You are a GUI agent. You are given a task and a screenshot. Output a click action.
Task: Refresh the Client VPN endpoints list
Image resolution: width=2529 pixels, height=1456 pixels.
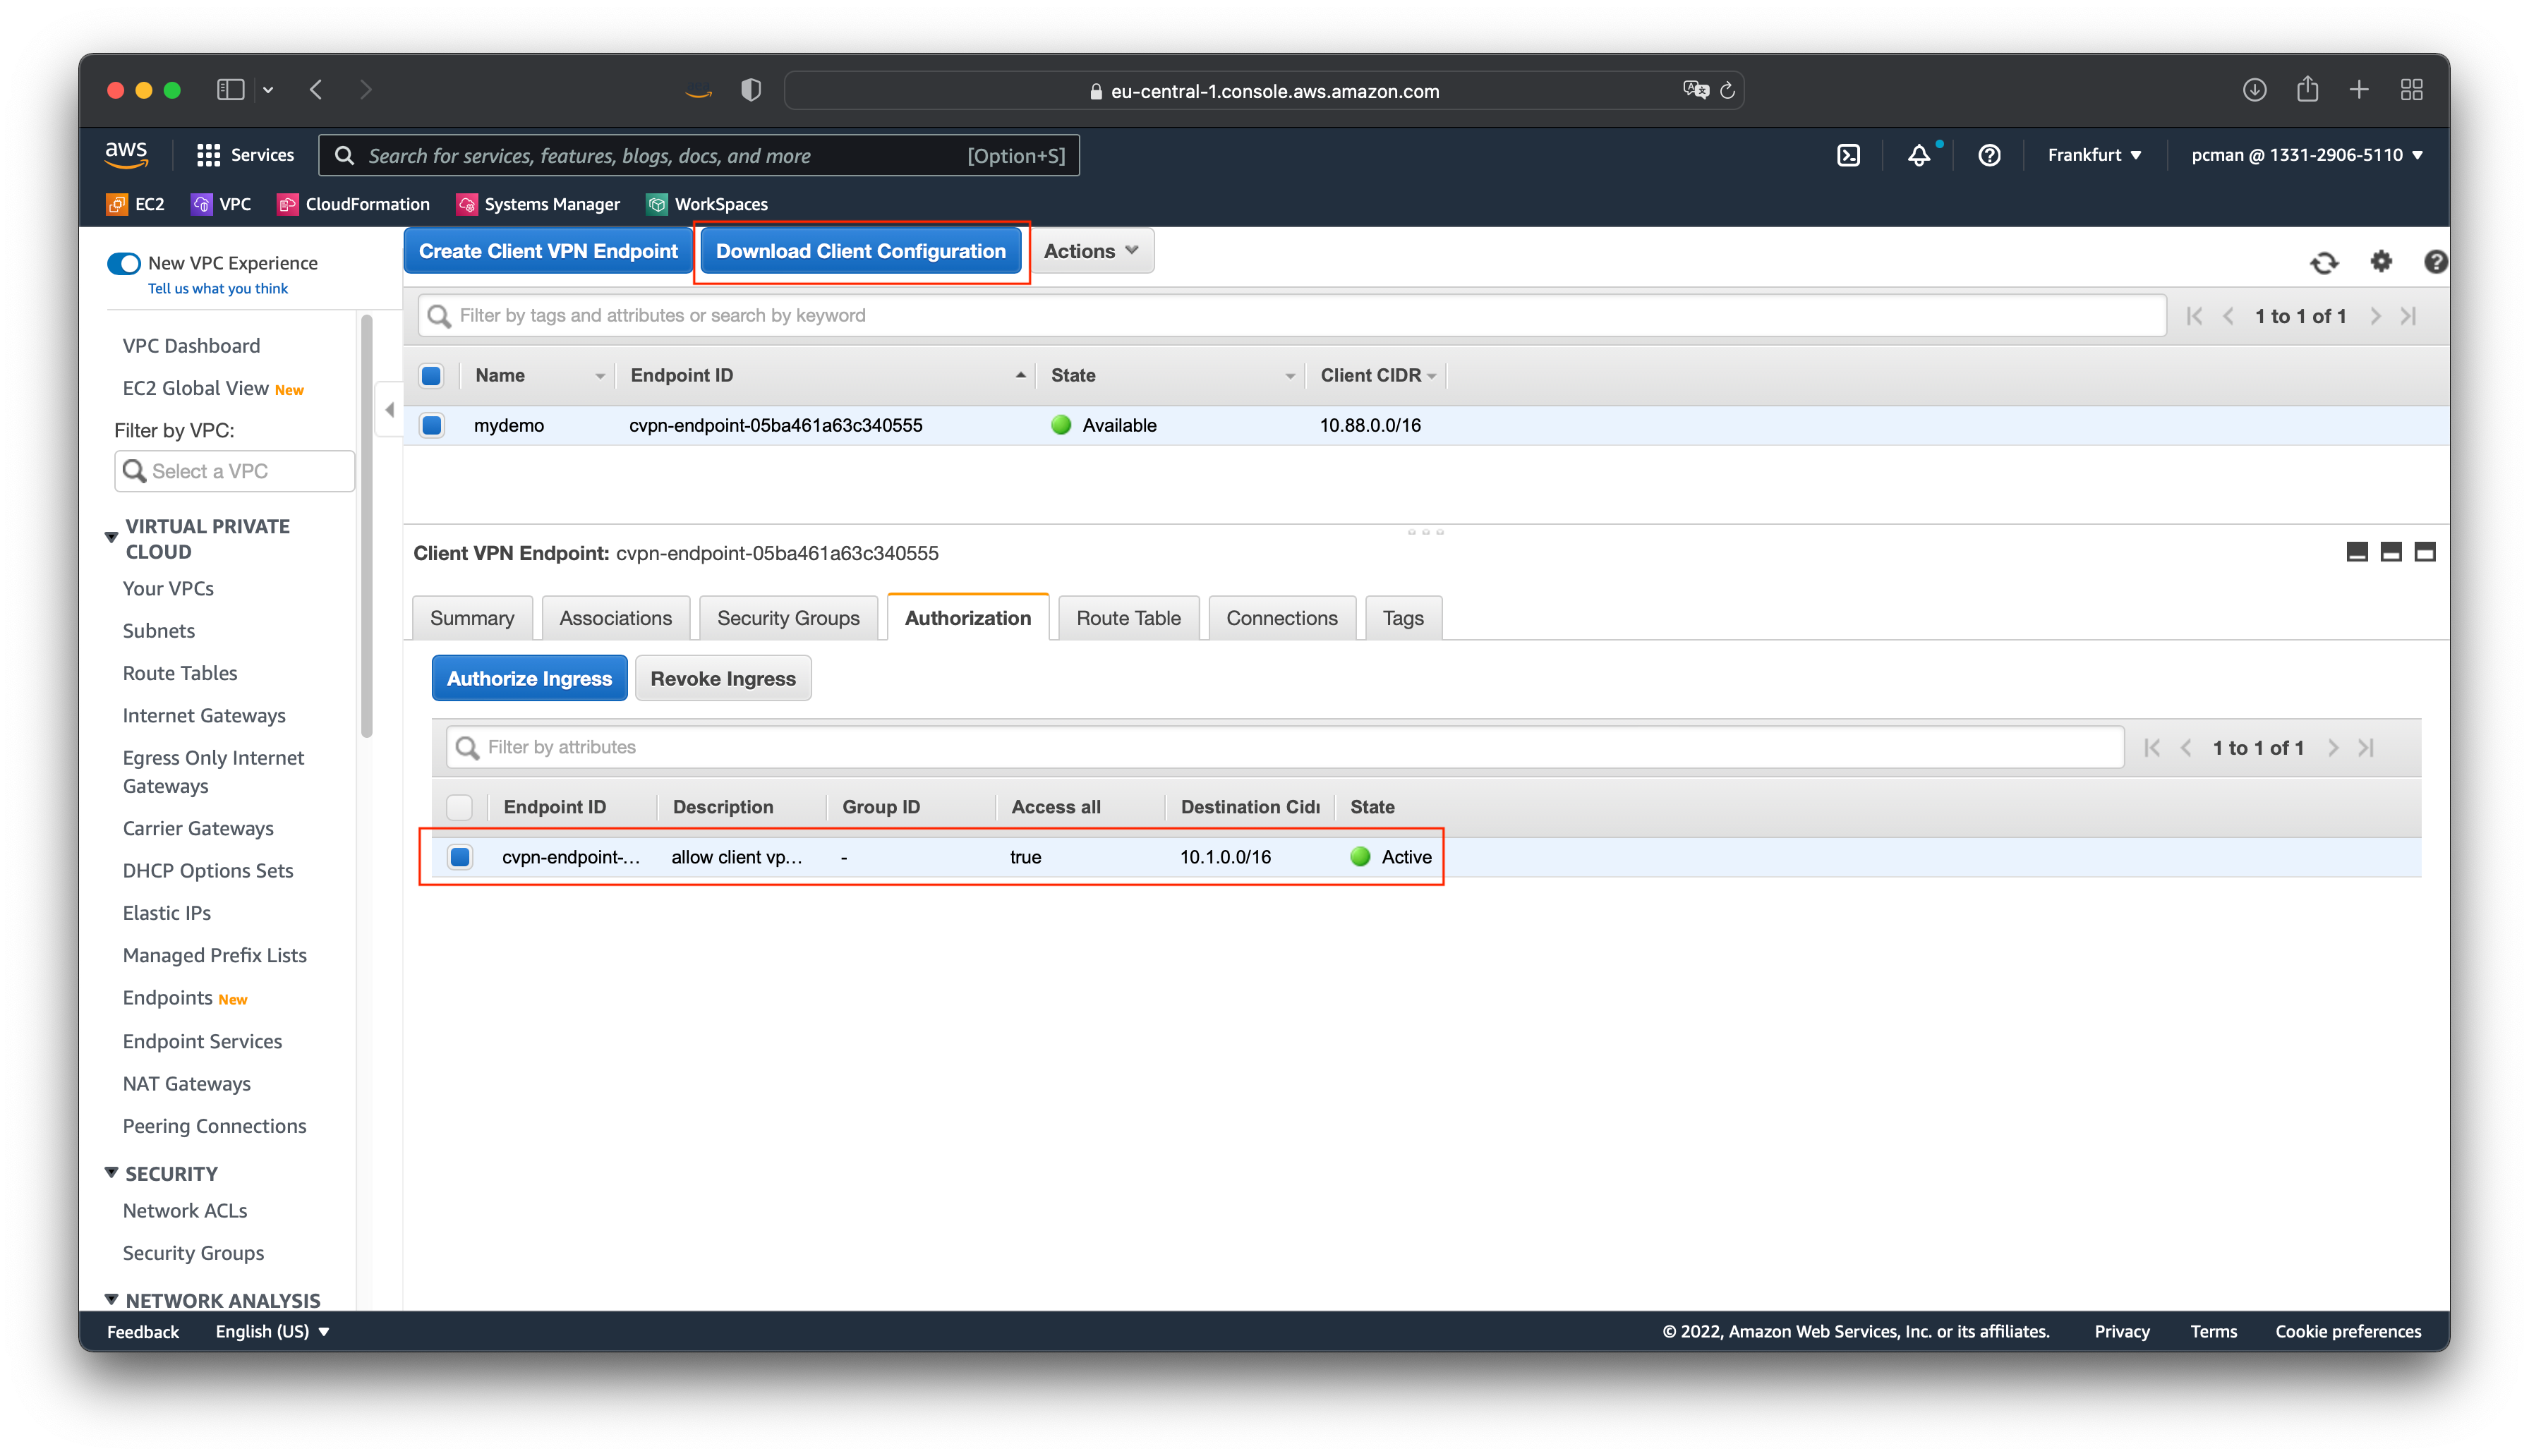(x=2323, y=262)
